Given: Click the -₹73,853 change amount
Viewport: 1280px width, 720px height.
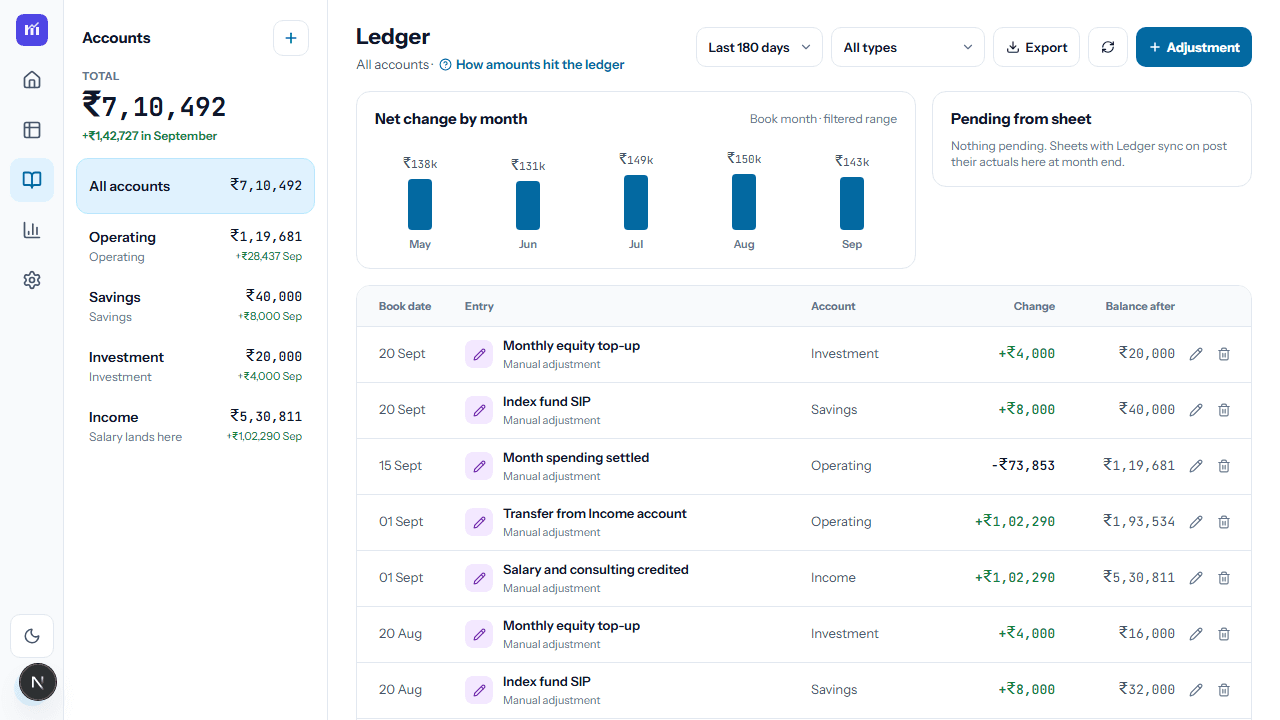Looking at the screenshot, I should click(1023, 466).
